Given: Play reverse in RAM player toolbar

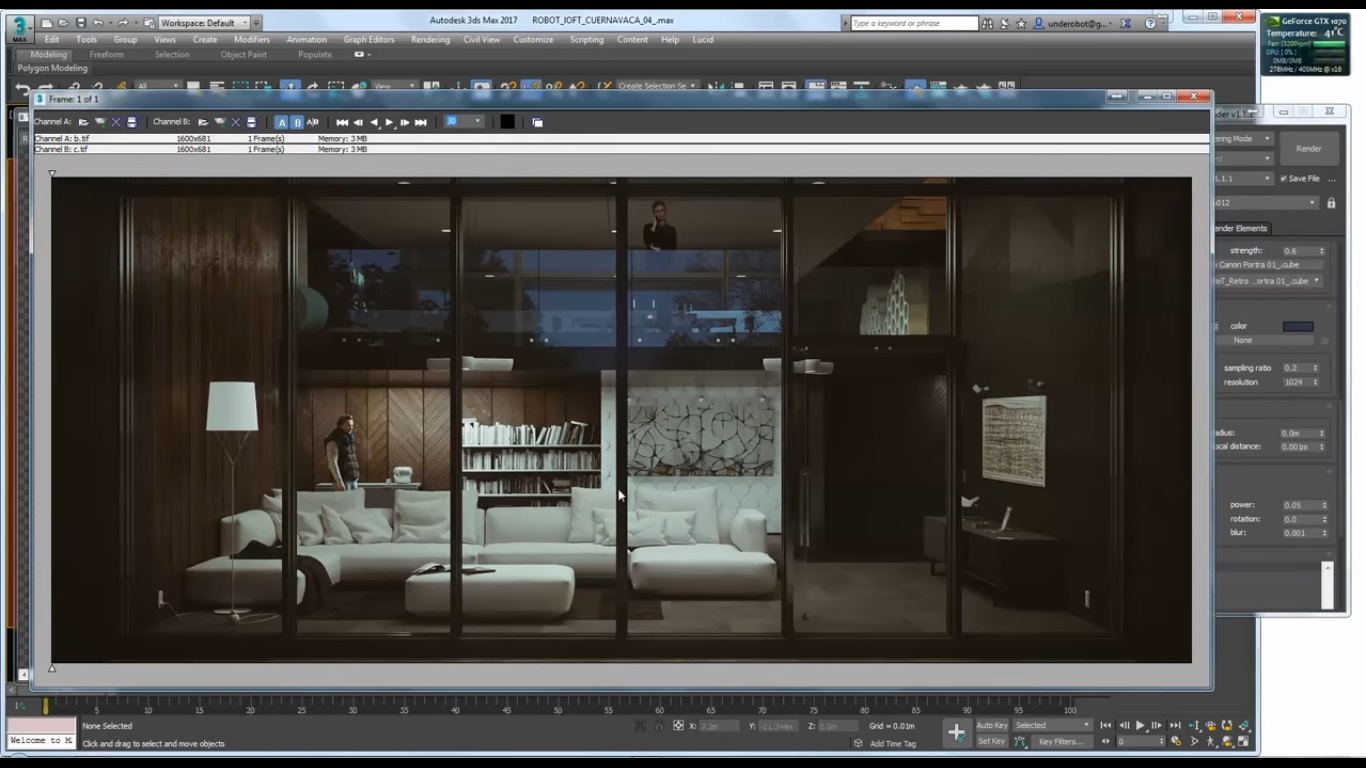Looking at the screenshot, I should click(x=373, y=122).
